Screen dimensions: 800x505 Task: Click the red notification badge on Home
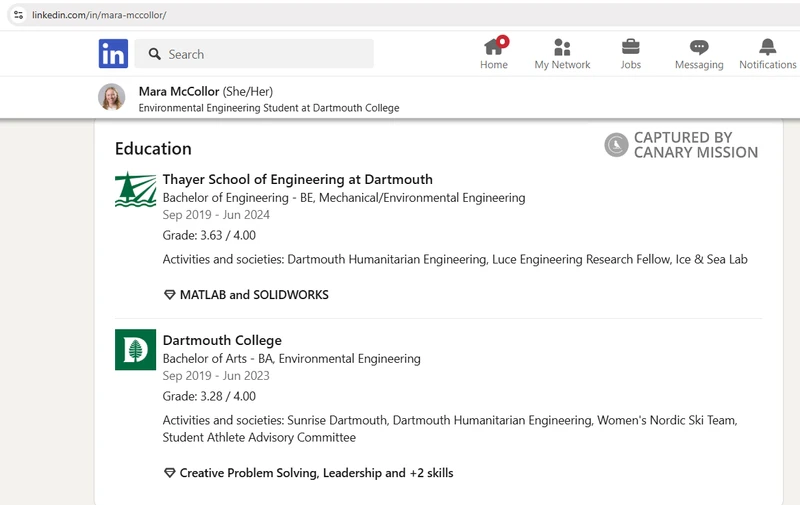click(x=503, y=41)
